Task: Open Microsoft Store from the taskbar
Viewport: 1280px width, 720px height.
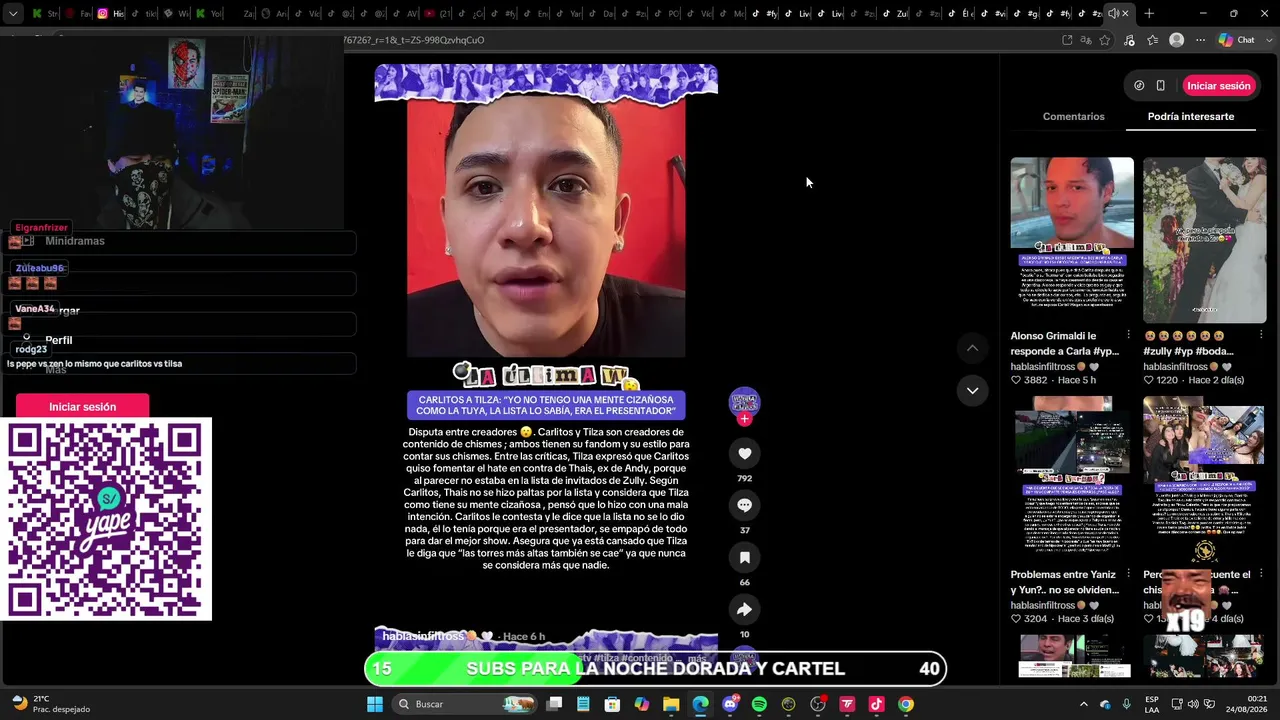Action: 612,704
